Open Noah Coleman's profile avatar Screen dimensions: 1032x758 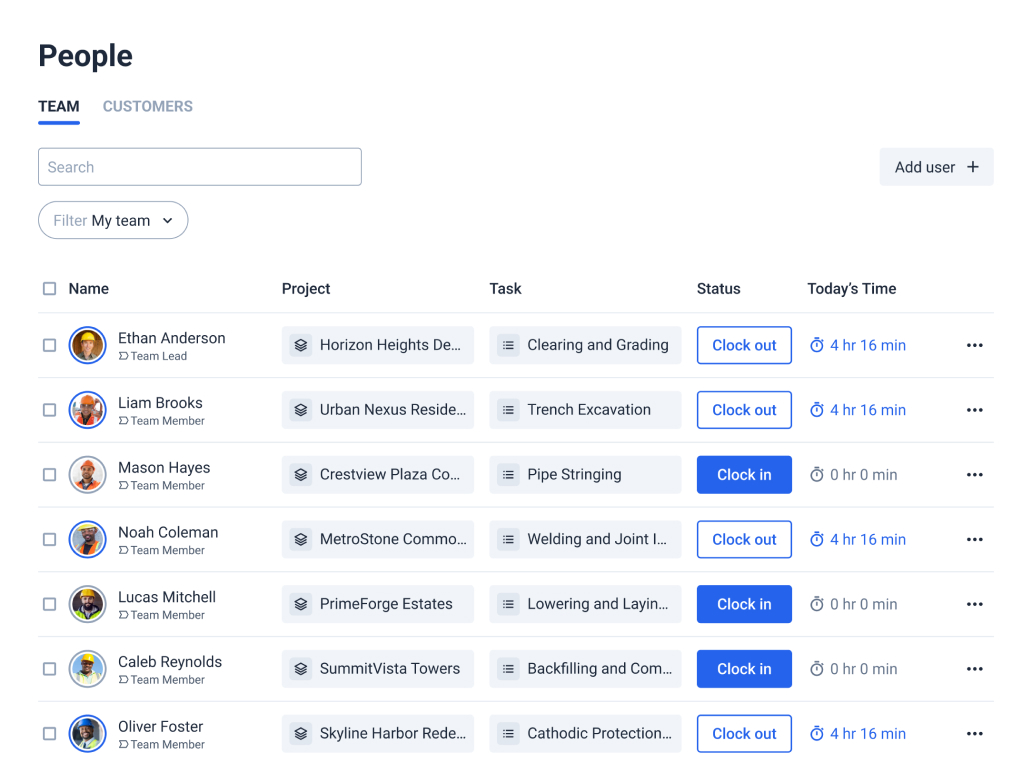coord(88,539)
